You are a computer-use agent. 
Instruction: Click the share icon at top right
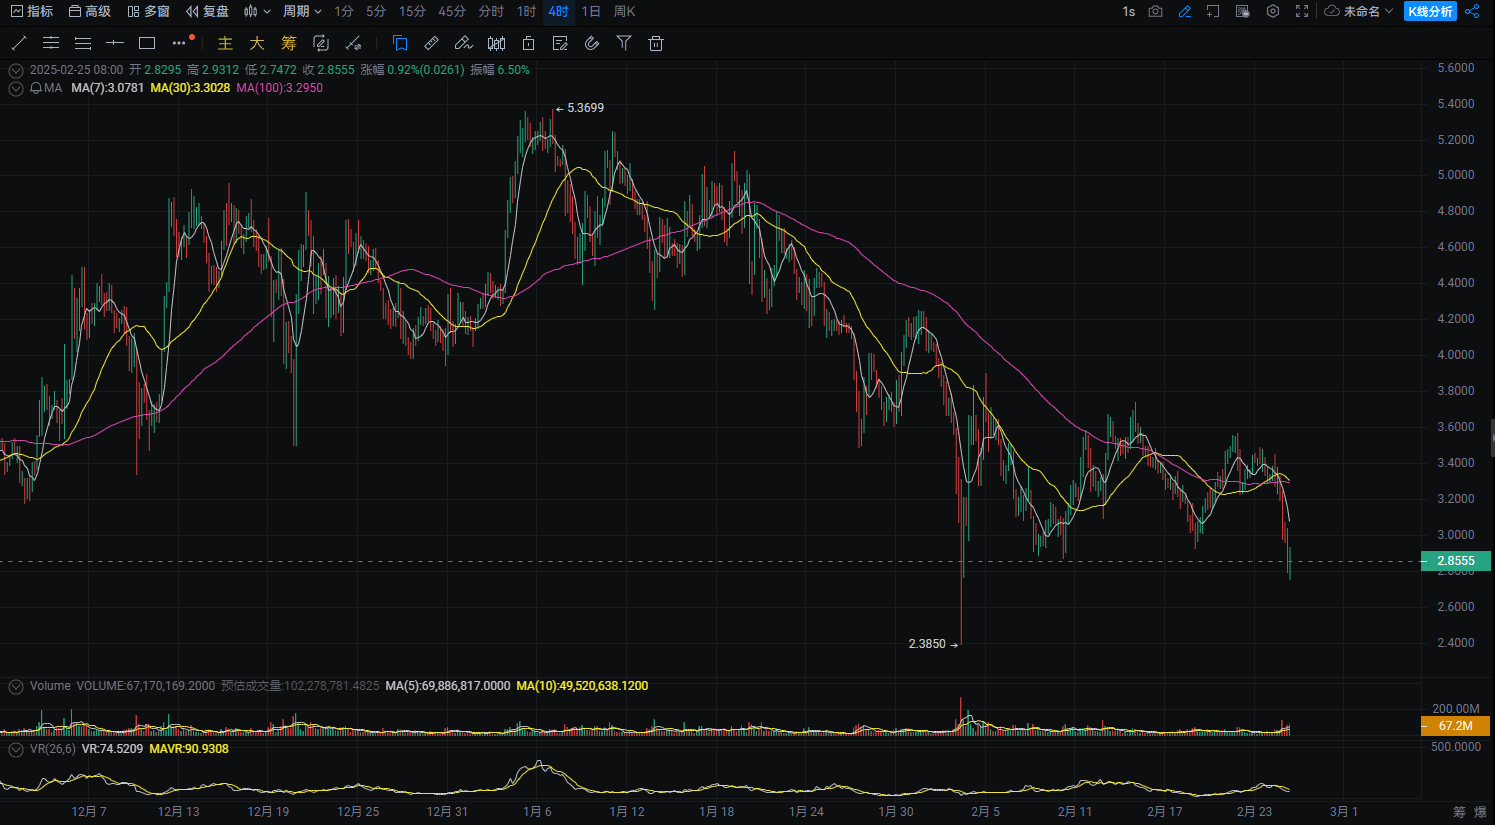1472,11
